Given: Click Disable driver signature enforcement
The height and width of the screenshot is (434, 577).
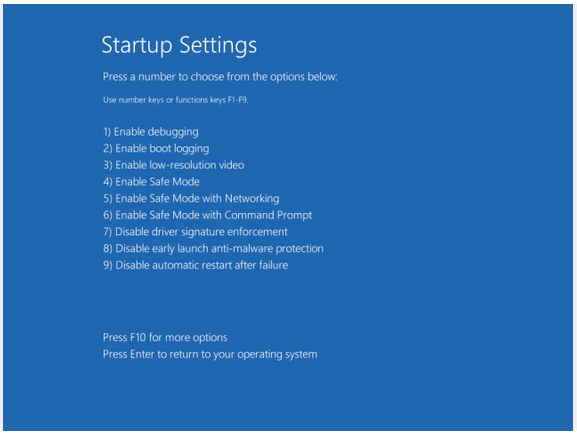Looking at the screenshot, I should point(195,232).
